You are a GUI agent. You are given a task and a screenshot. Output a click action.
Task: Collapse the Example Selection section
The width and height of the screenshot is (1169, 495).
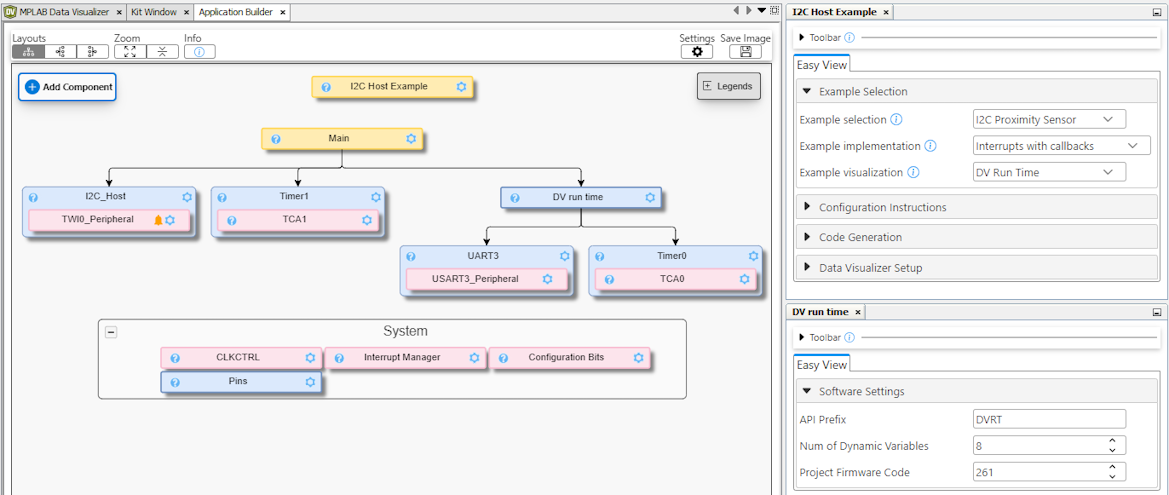807,92
